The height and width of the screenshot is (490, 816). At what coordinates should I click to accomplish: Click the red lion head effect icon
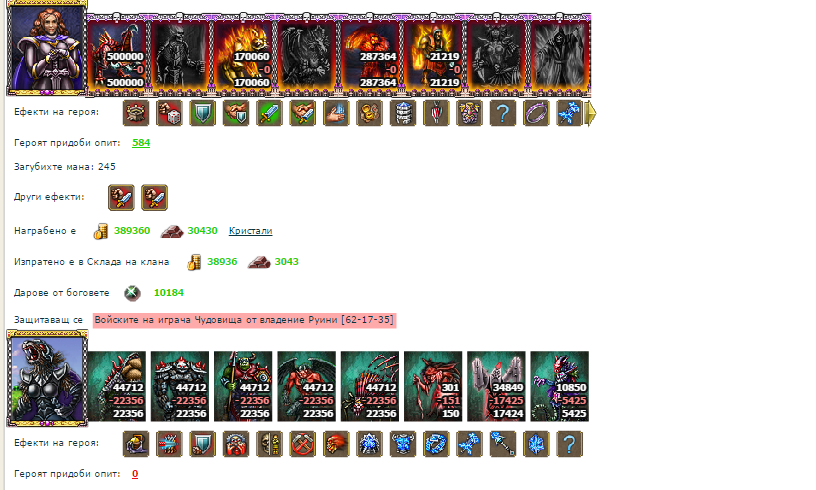tap(336, 444)
